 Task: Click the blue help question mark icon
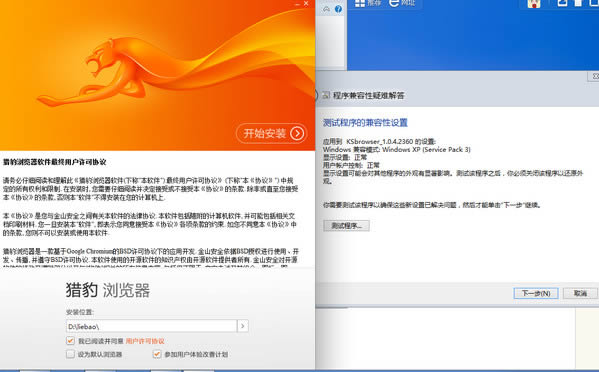(338, 9)
